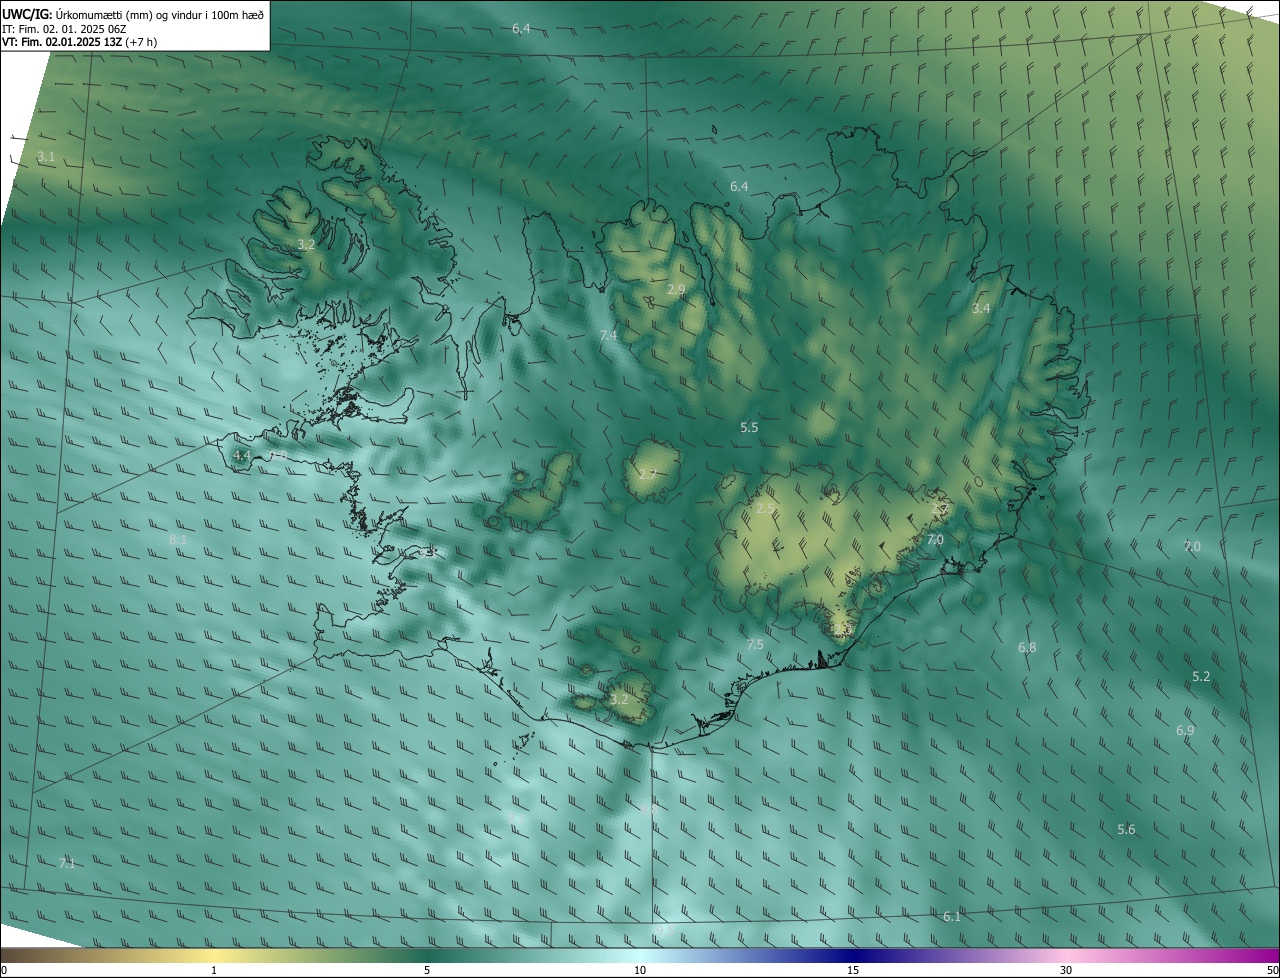Click the 7.4 value label on the map

[x=608, y=336]
